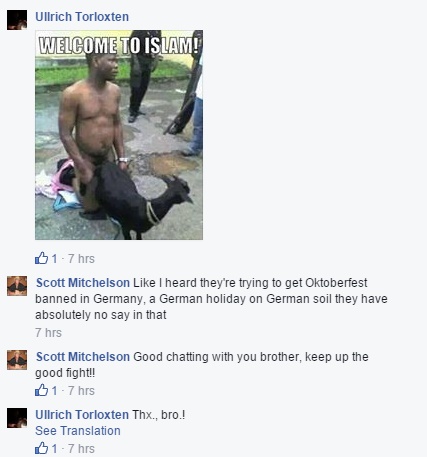Click 'See Translation' under Ullrich's reply

click(78, 431)
